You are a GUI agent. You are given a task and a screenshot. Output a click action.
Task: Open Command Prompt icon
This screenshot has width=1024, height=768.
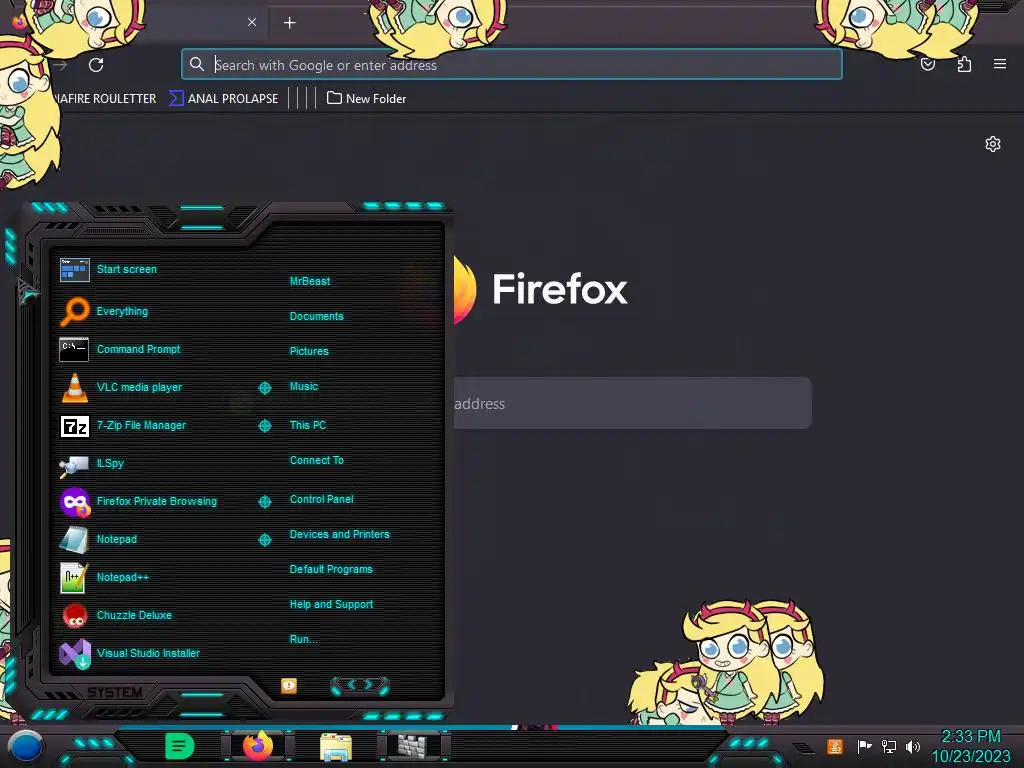click(74, 349)
